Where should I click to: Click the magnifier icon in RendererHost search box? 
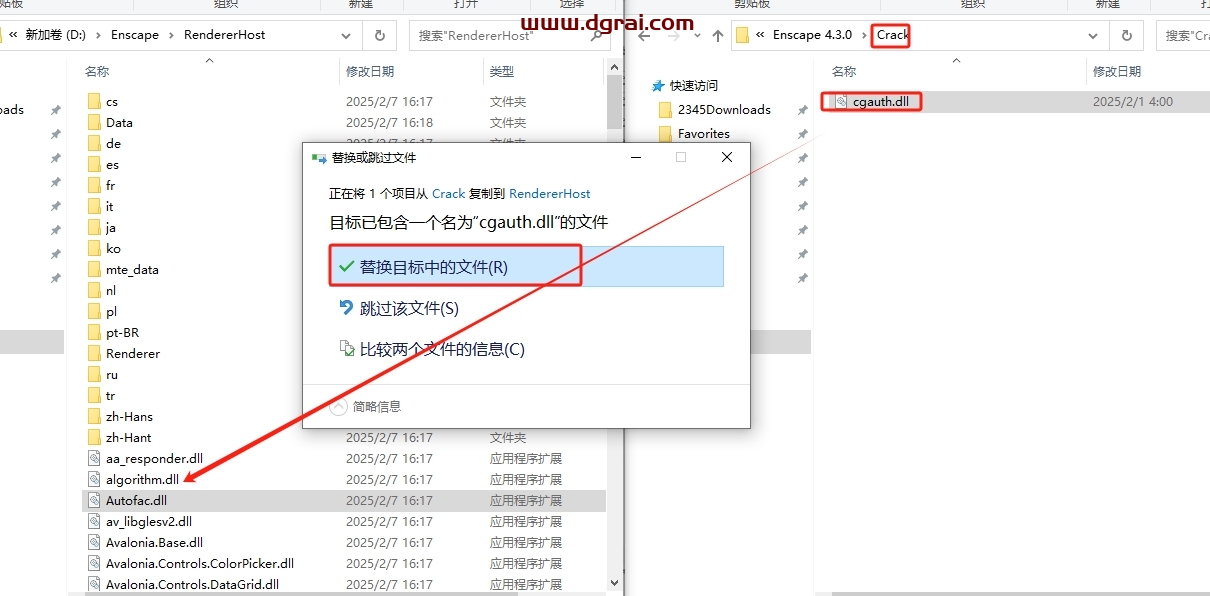click(x=597, y=35)
